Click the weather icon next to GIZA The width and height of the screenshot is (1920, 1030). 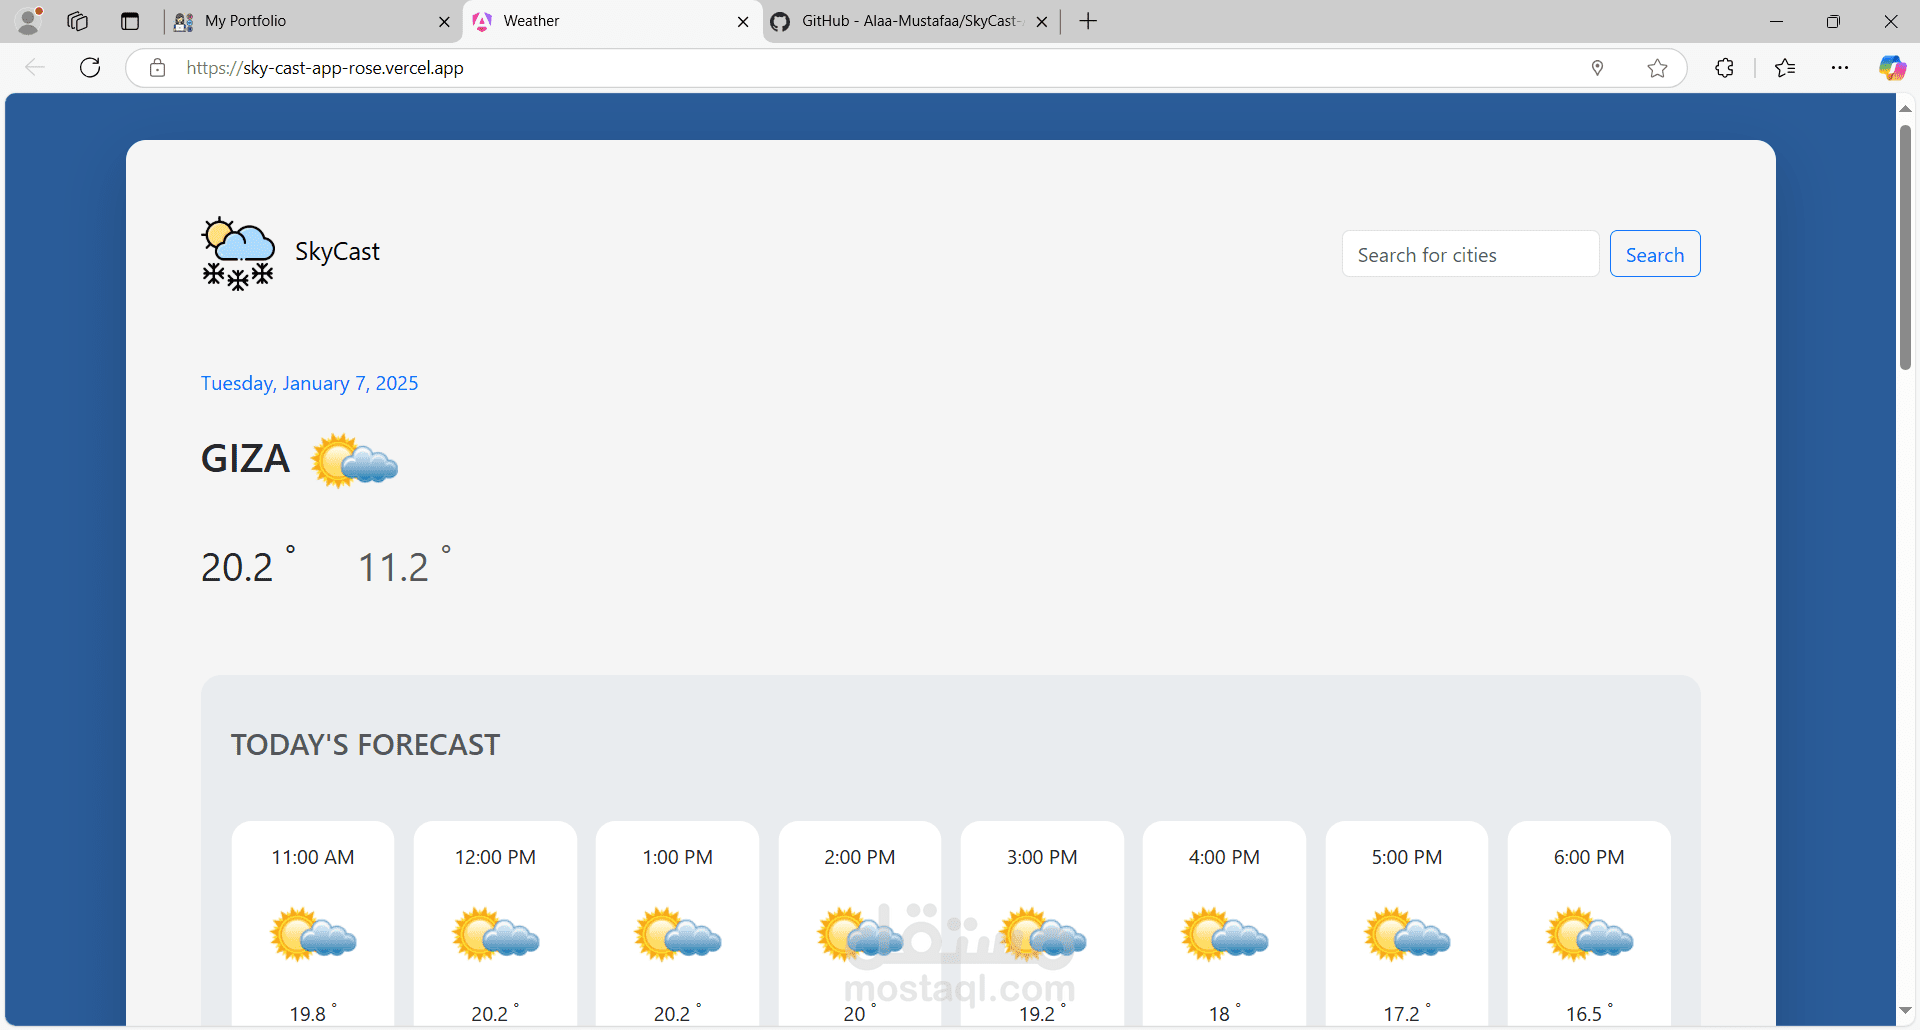[354, 461]
